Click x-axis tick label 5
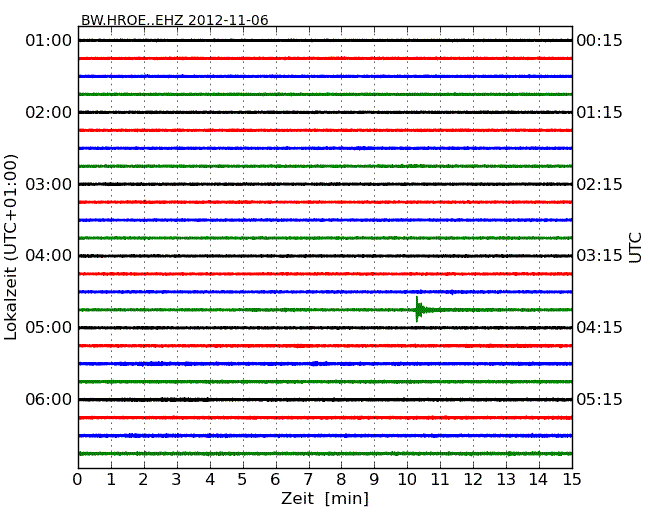The width and height of the screenshot is (650, 520). [x=243, y=480]
